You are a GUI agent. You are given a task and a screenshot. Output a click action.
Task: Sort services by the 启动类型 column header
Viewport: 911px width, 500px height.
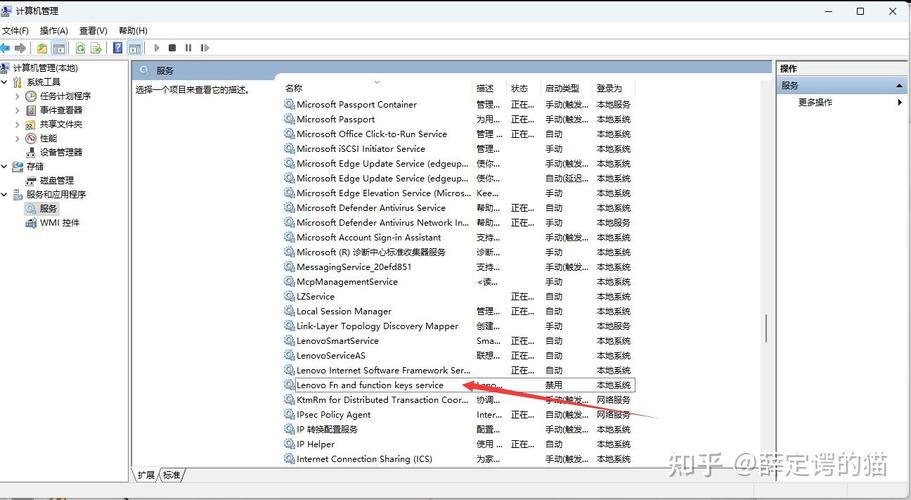point(561,88)
